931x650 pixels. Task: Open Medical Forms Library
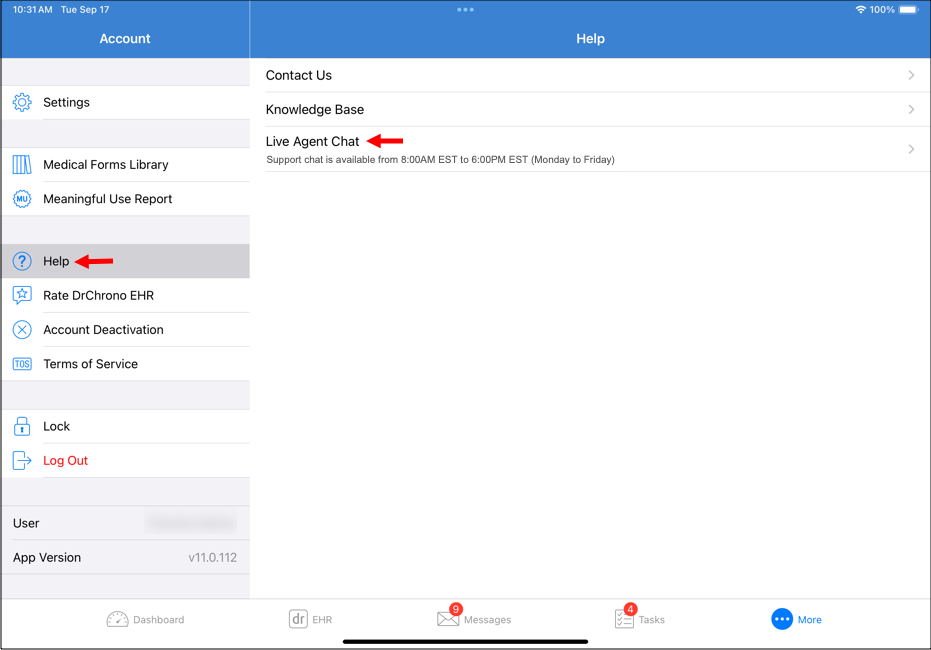coord(125,164)
